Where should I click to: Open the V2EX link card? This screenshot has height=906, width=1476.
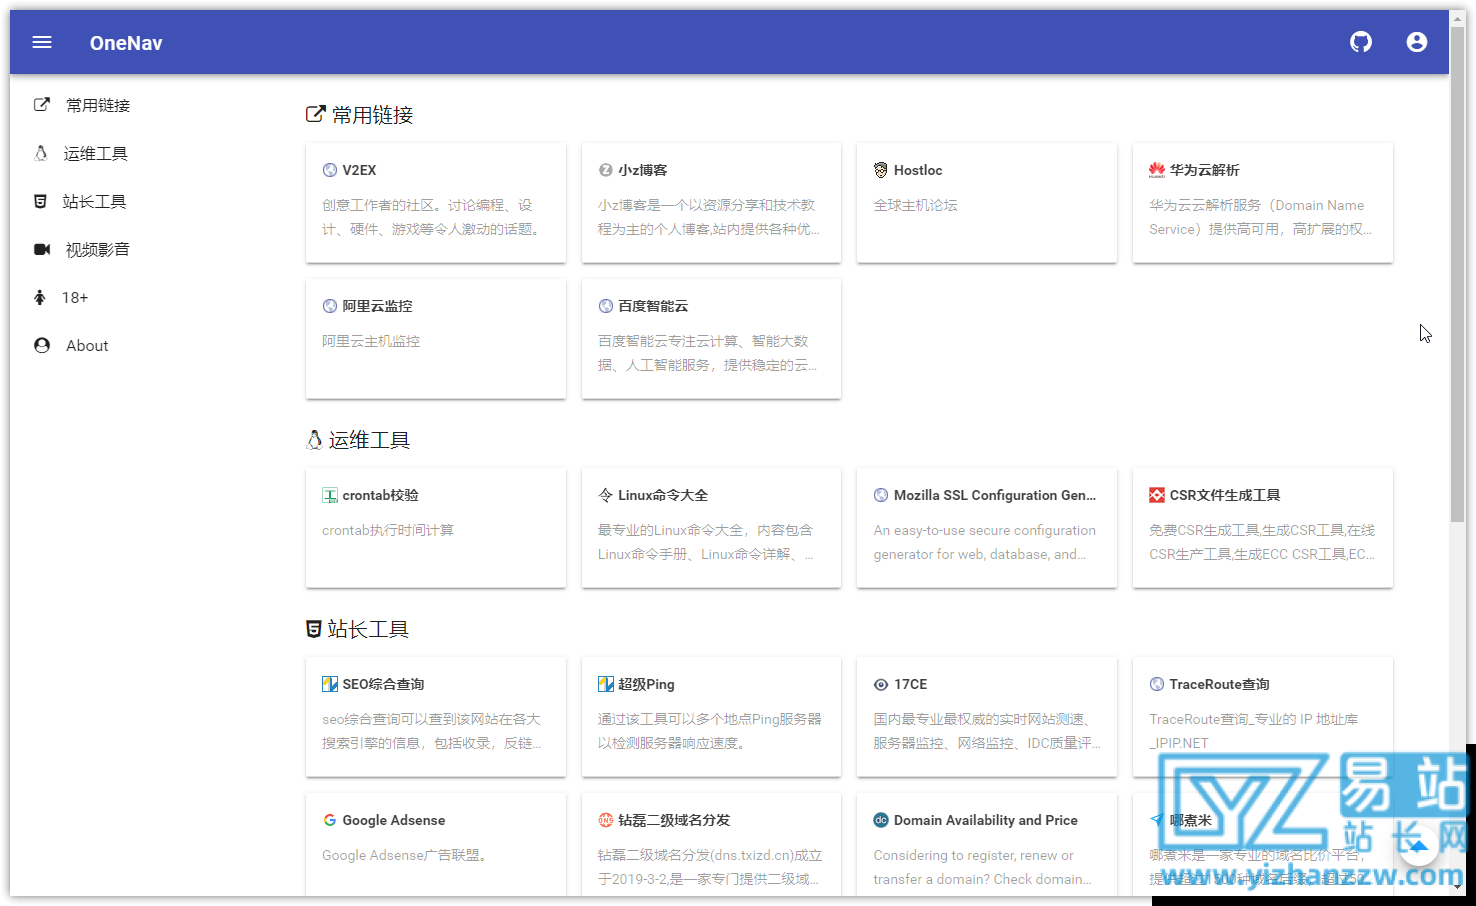click(436, 203)
